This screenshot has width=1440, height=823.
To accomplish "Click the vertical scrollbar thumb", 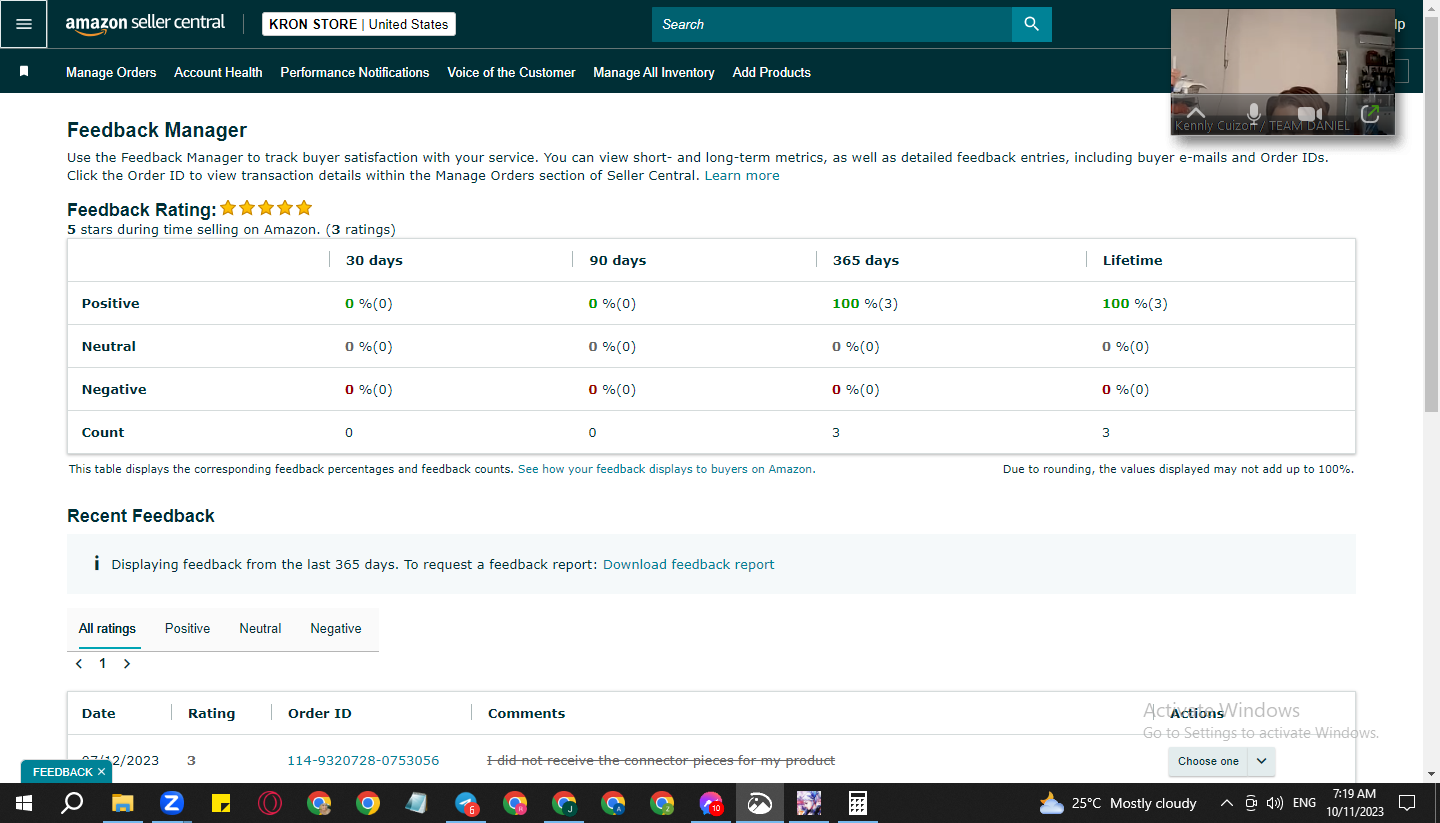I will pyautogui.click(x=1432, y=212).
